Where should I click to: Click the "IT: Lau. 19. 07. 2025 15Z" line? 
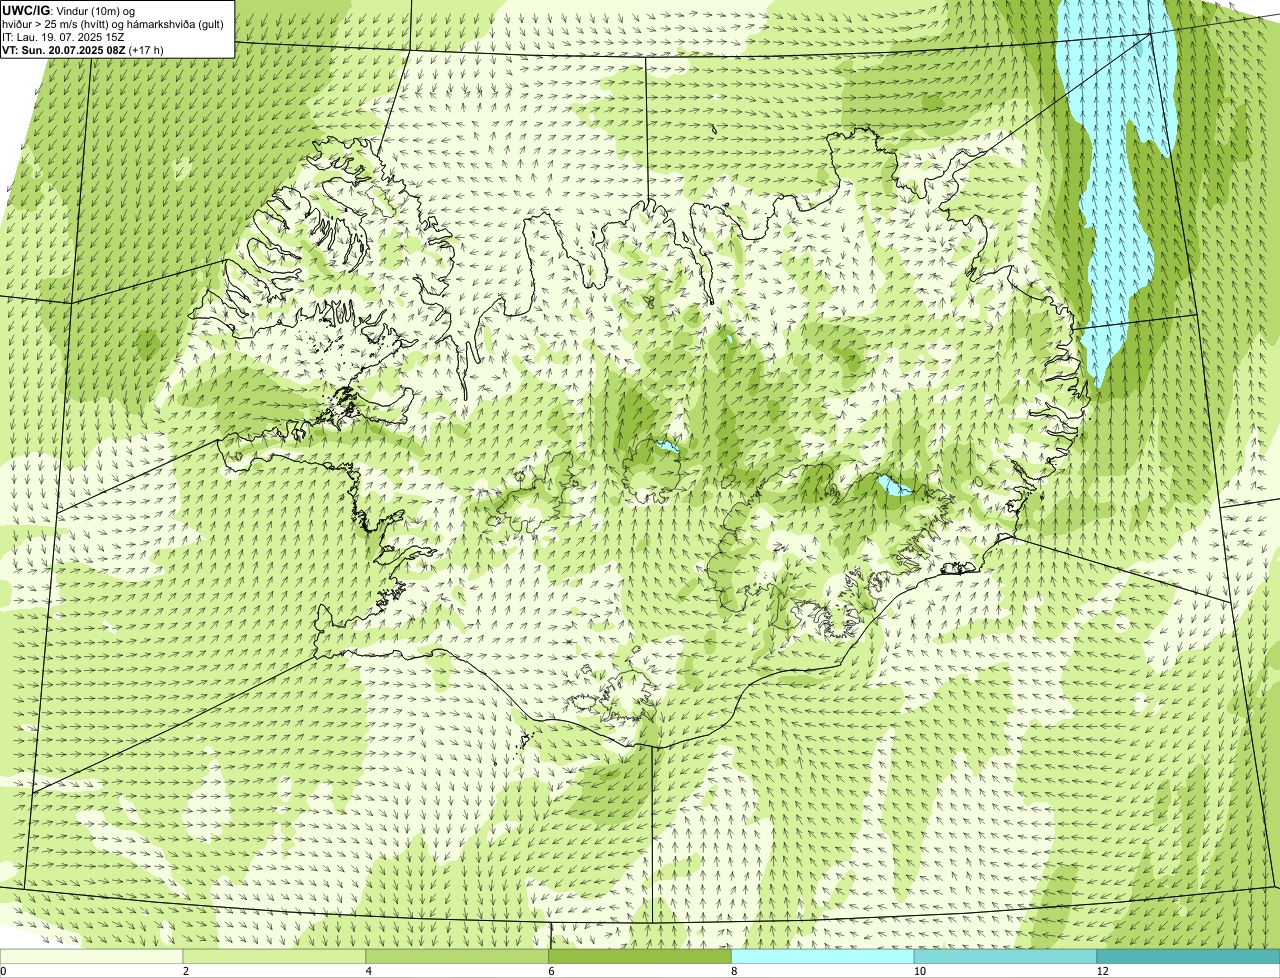click(63, 36)
